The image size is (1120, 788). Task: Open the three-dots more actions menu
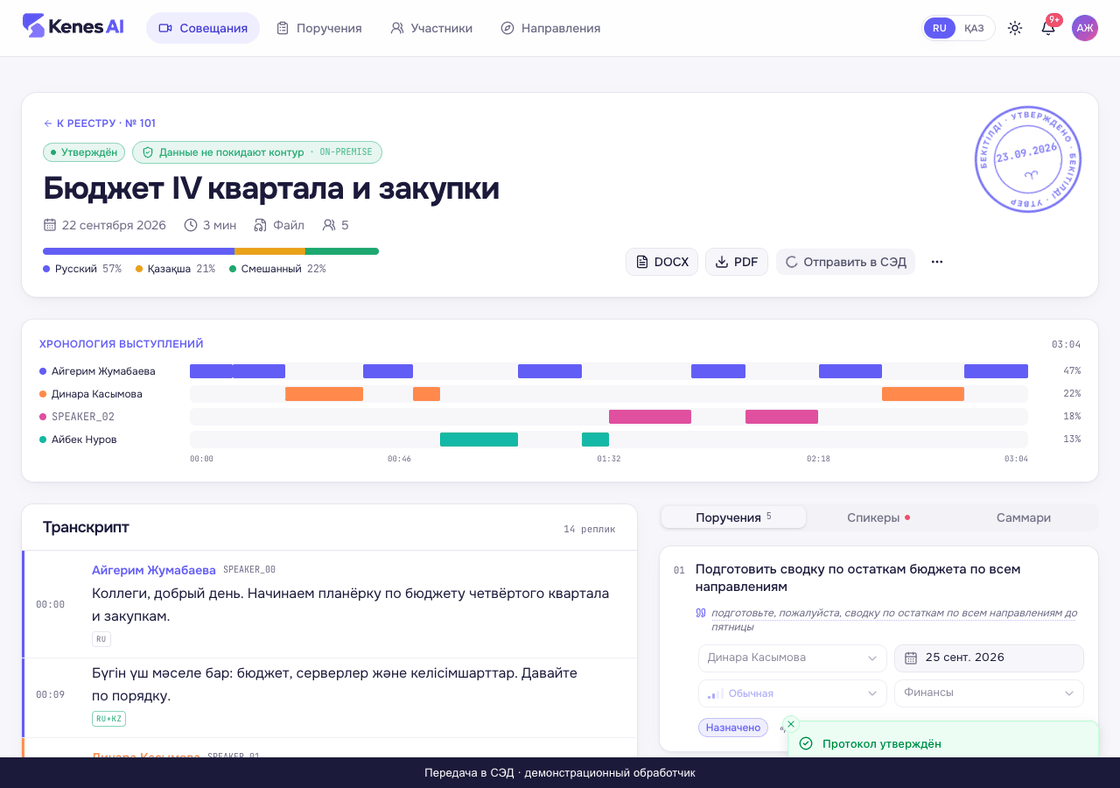[x=936, y=261]
